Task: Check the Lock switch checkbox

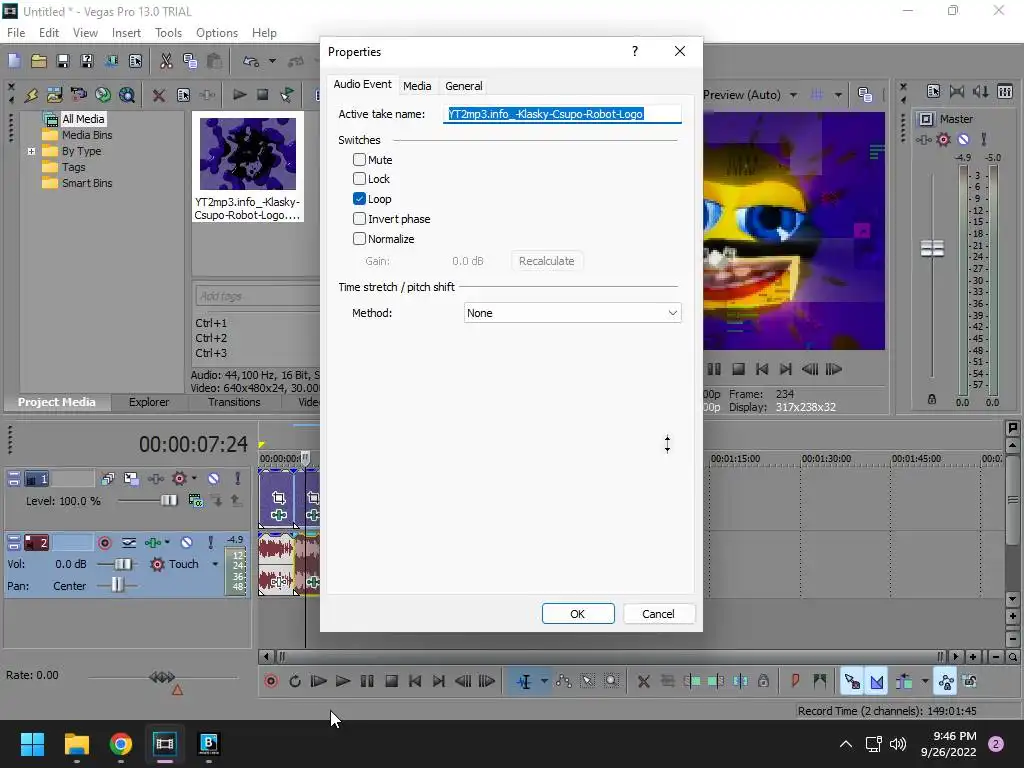Action: pyautogui.click(x=359, y=179)
